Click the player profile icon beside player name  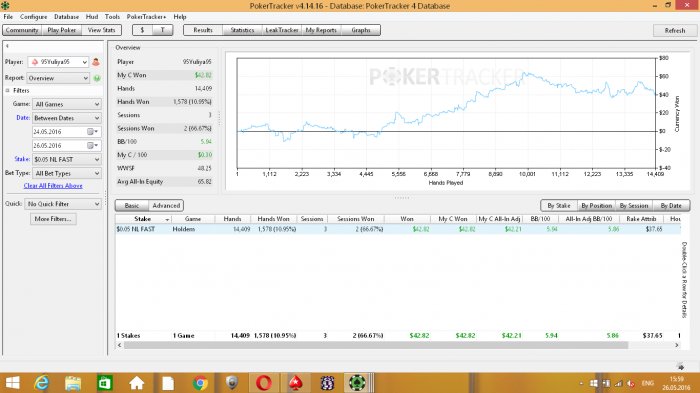coord(96,62)
